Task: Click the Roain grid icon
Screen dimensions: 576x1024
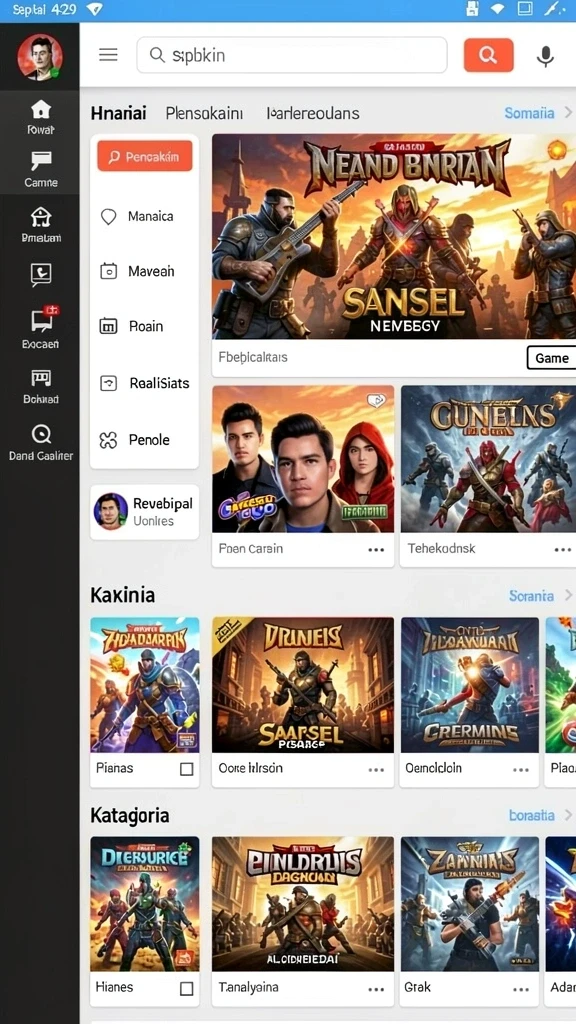Action: click(x=108, y=326)
